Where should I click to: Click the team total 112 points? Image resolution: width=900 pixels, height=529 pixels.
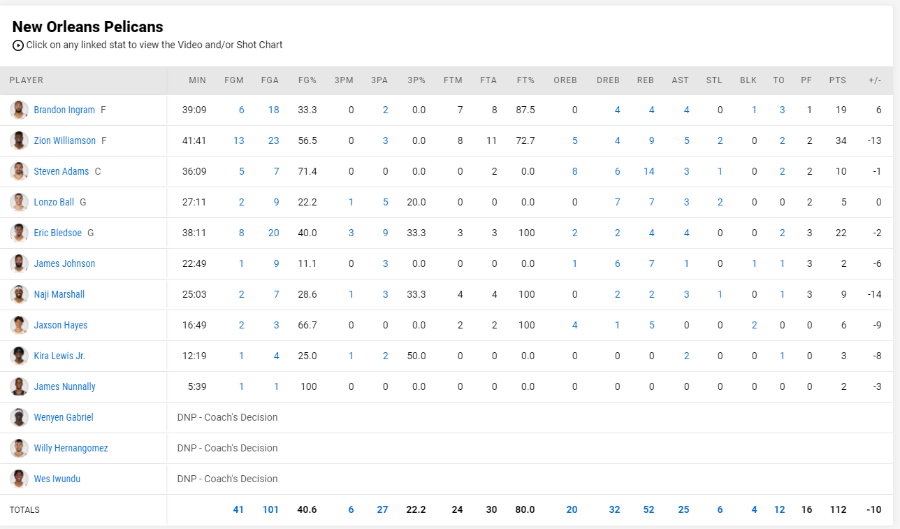[x=838, y=509]
